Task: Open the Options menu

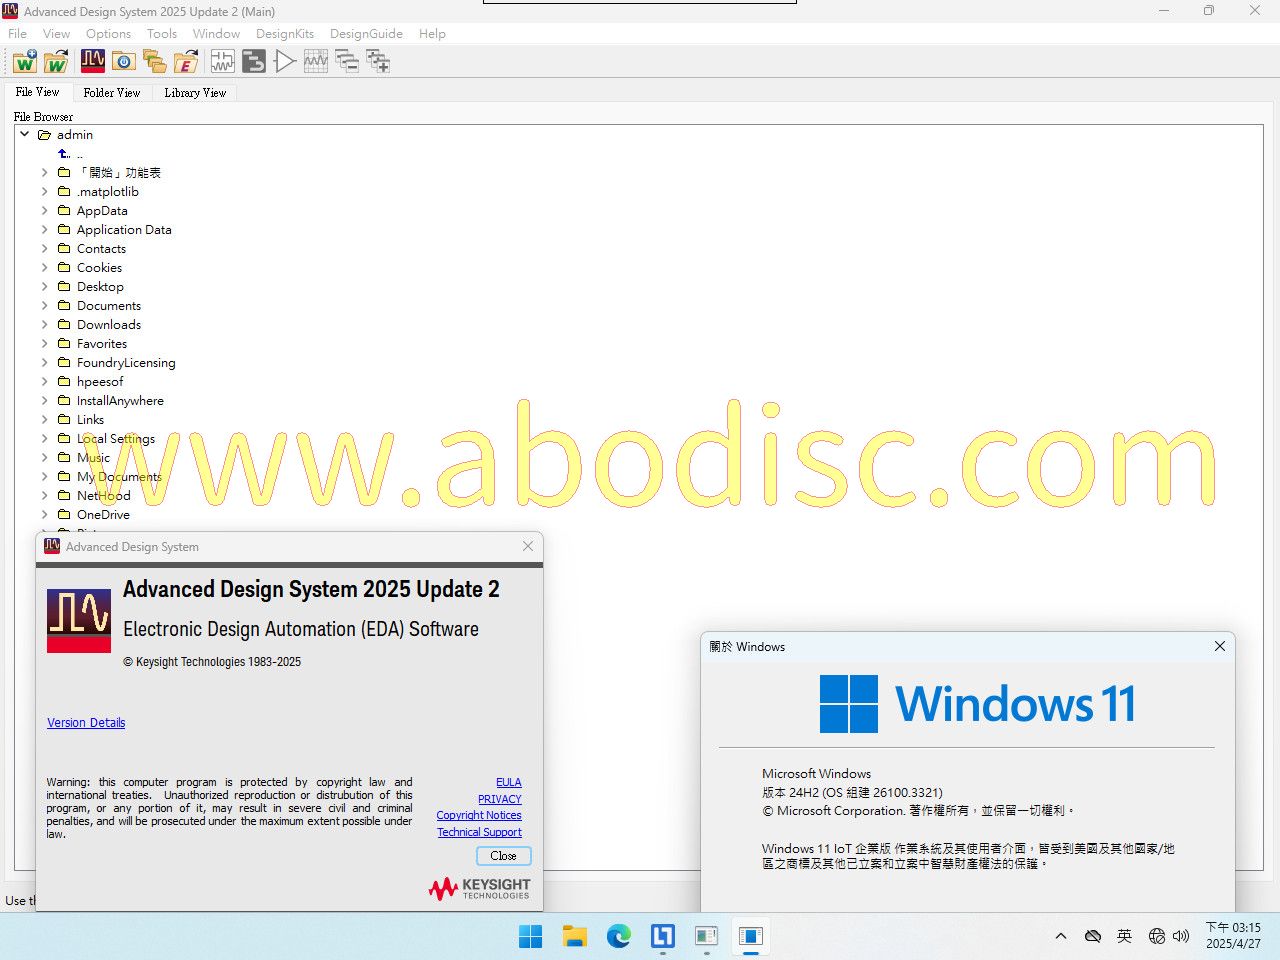Action: (108, 34)
